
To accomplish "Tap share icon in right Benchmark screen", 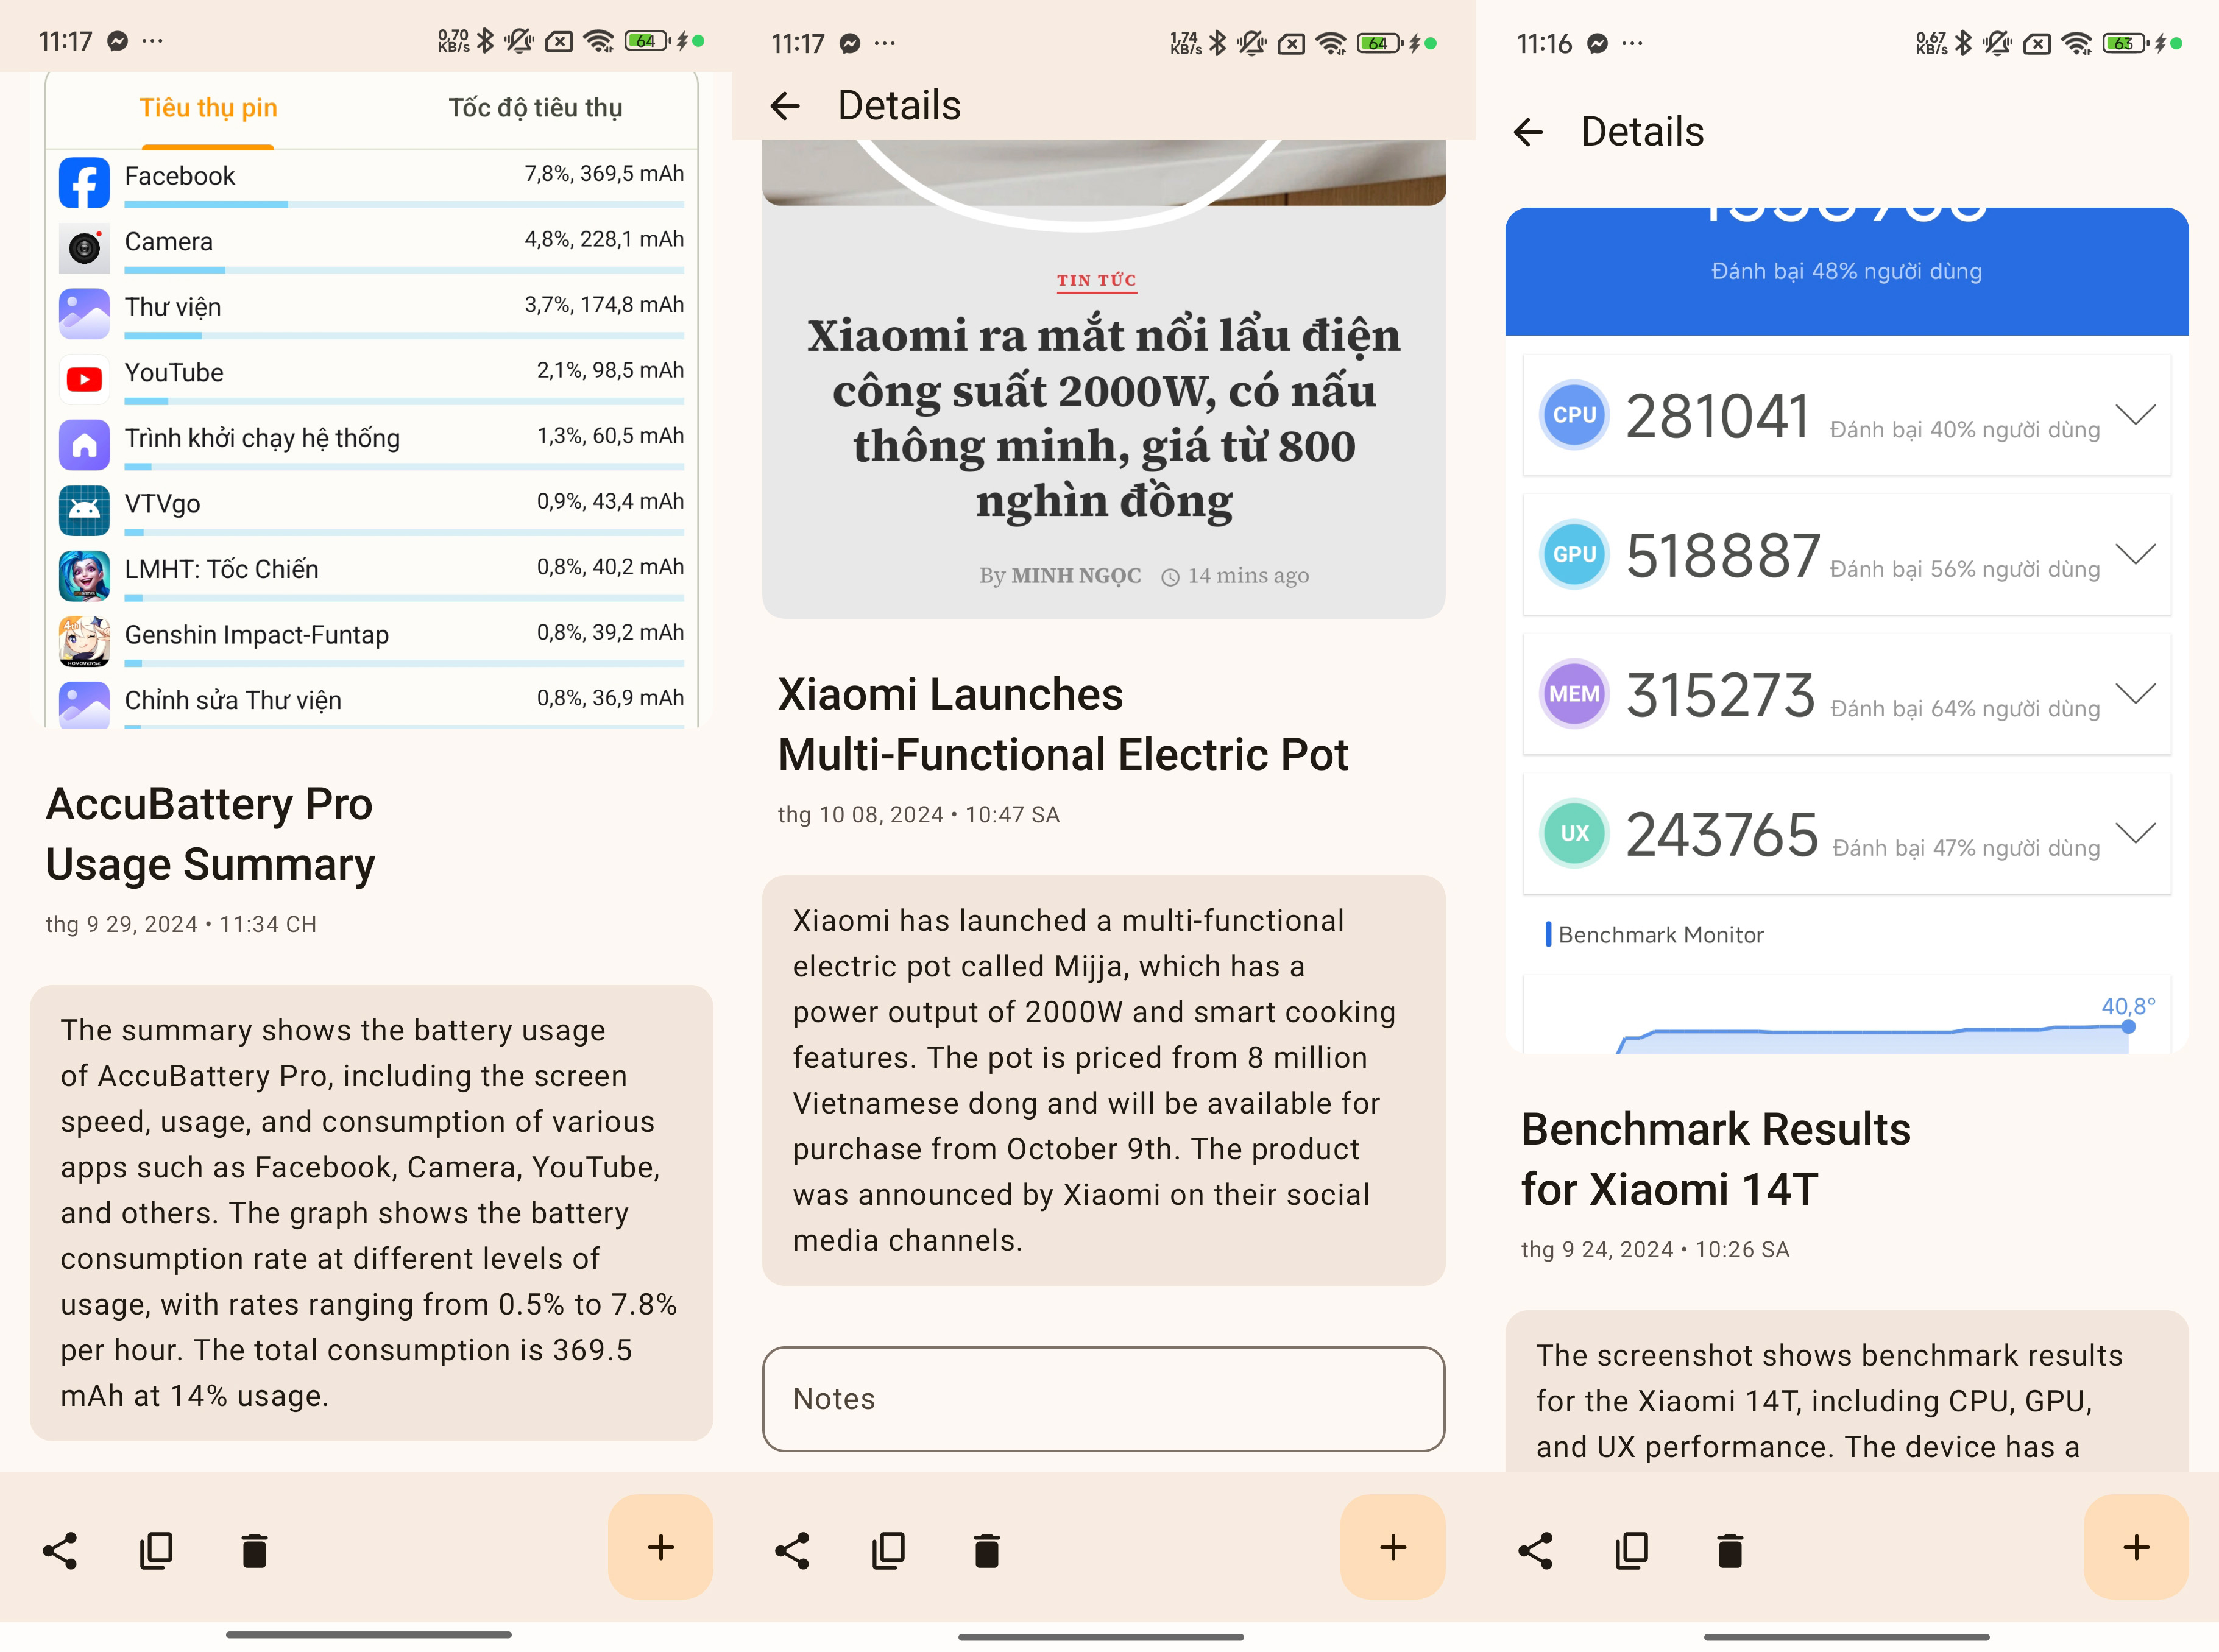I will [1535, 1550].
